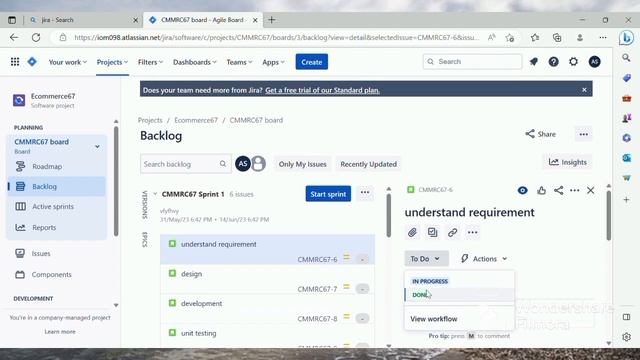This screenshot has width=640, height=360.
Task: Open Edge collections icon
Action: coord(557,38)
